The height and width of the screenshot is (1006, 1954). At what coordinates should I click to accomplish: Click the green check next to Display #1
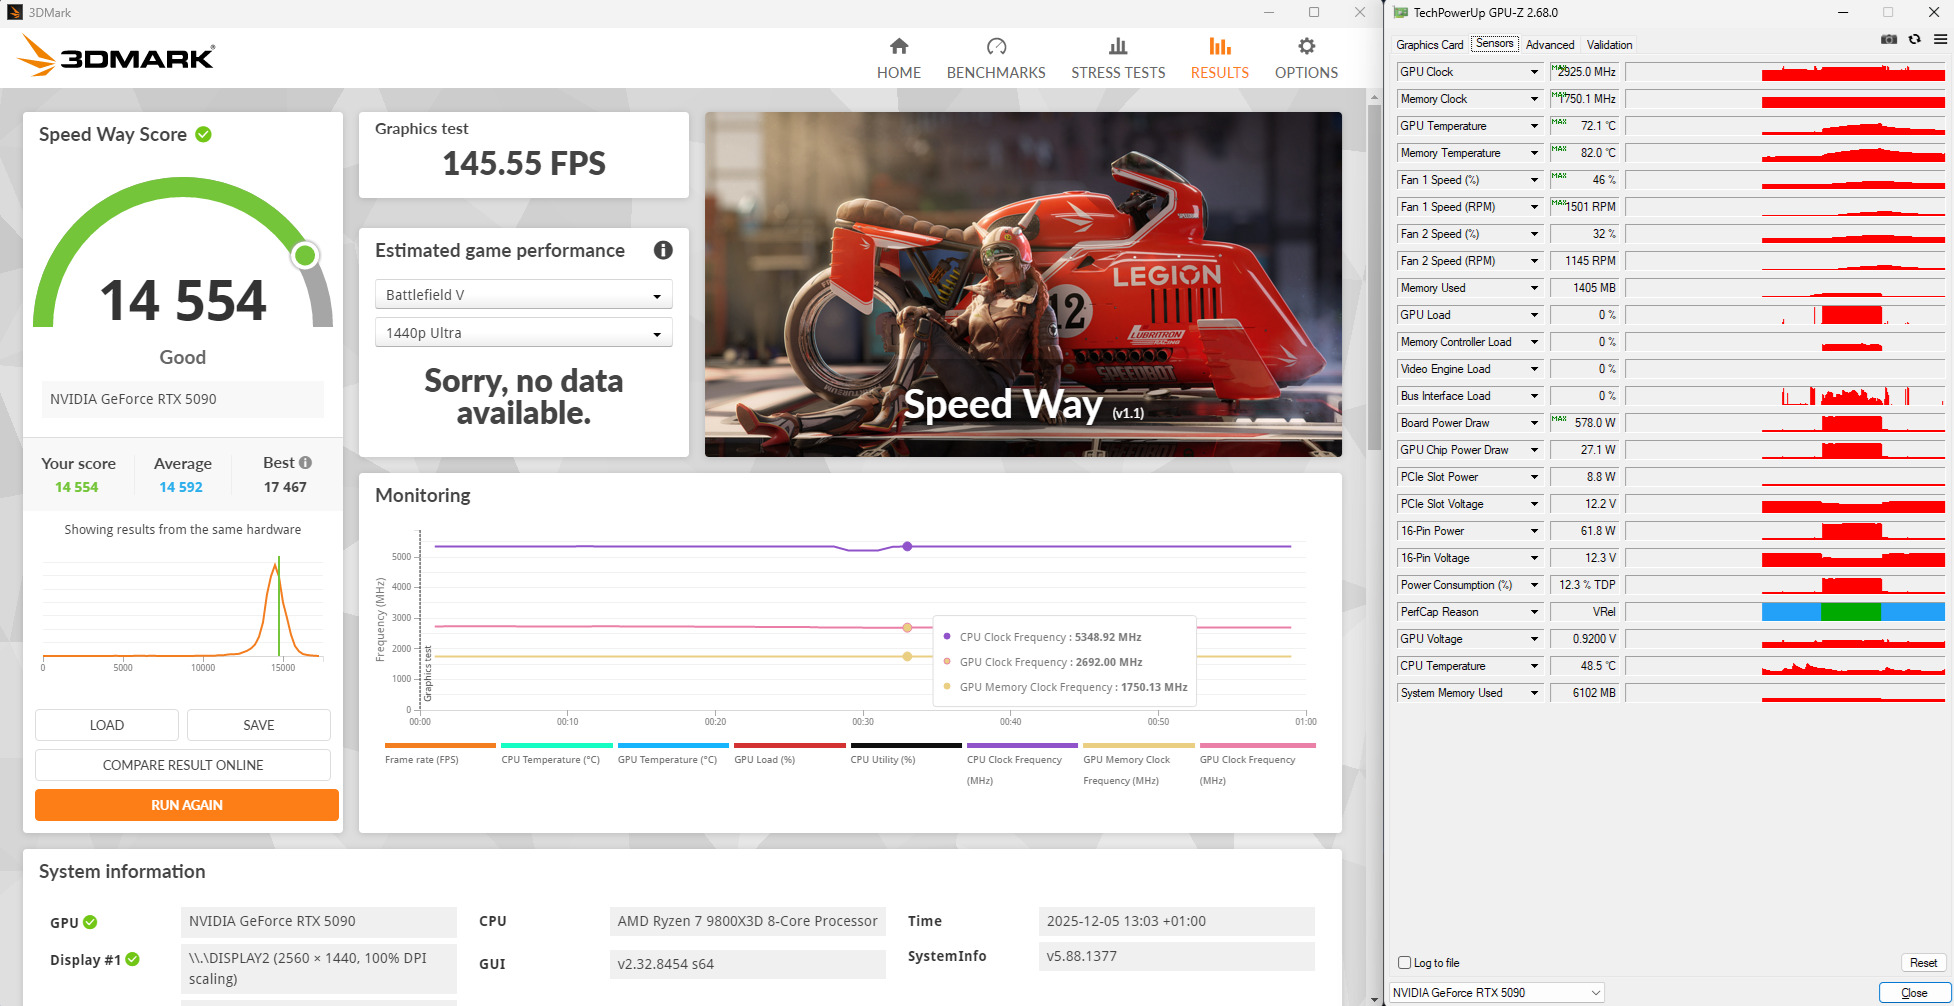(132, 959)
